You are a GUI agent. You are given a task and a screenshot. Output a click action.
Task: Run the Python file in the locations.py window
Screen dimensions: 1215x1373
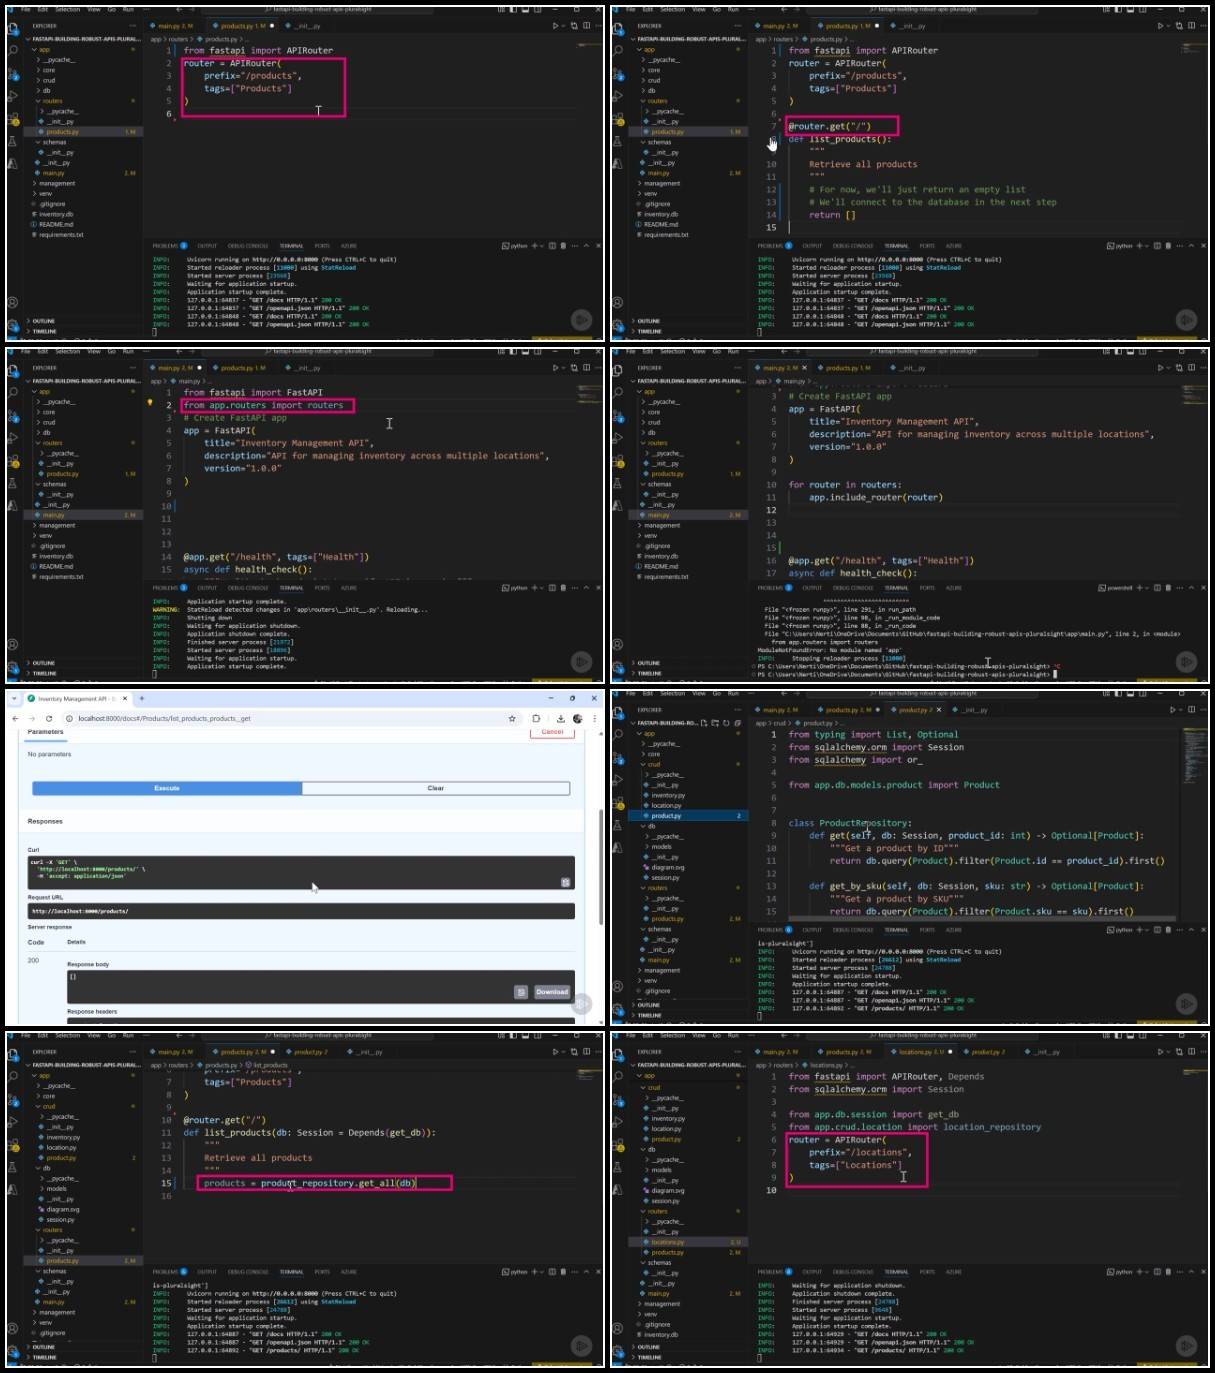1160,1052
